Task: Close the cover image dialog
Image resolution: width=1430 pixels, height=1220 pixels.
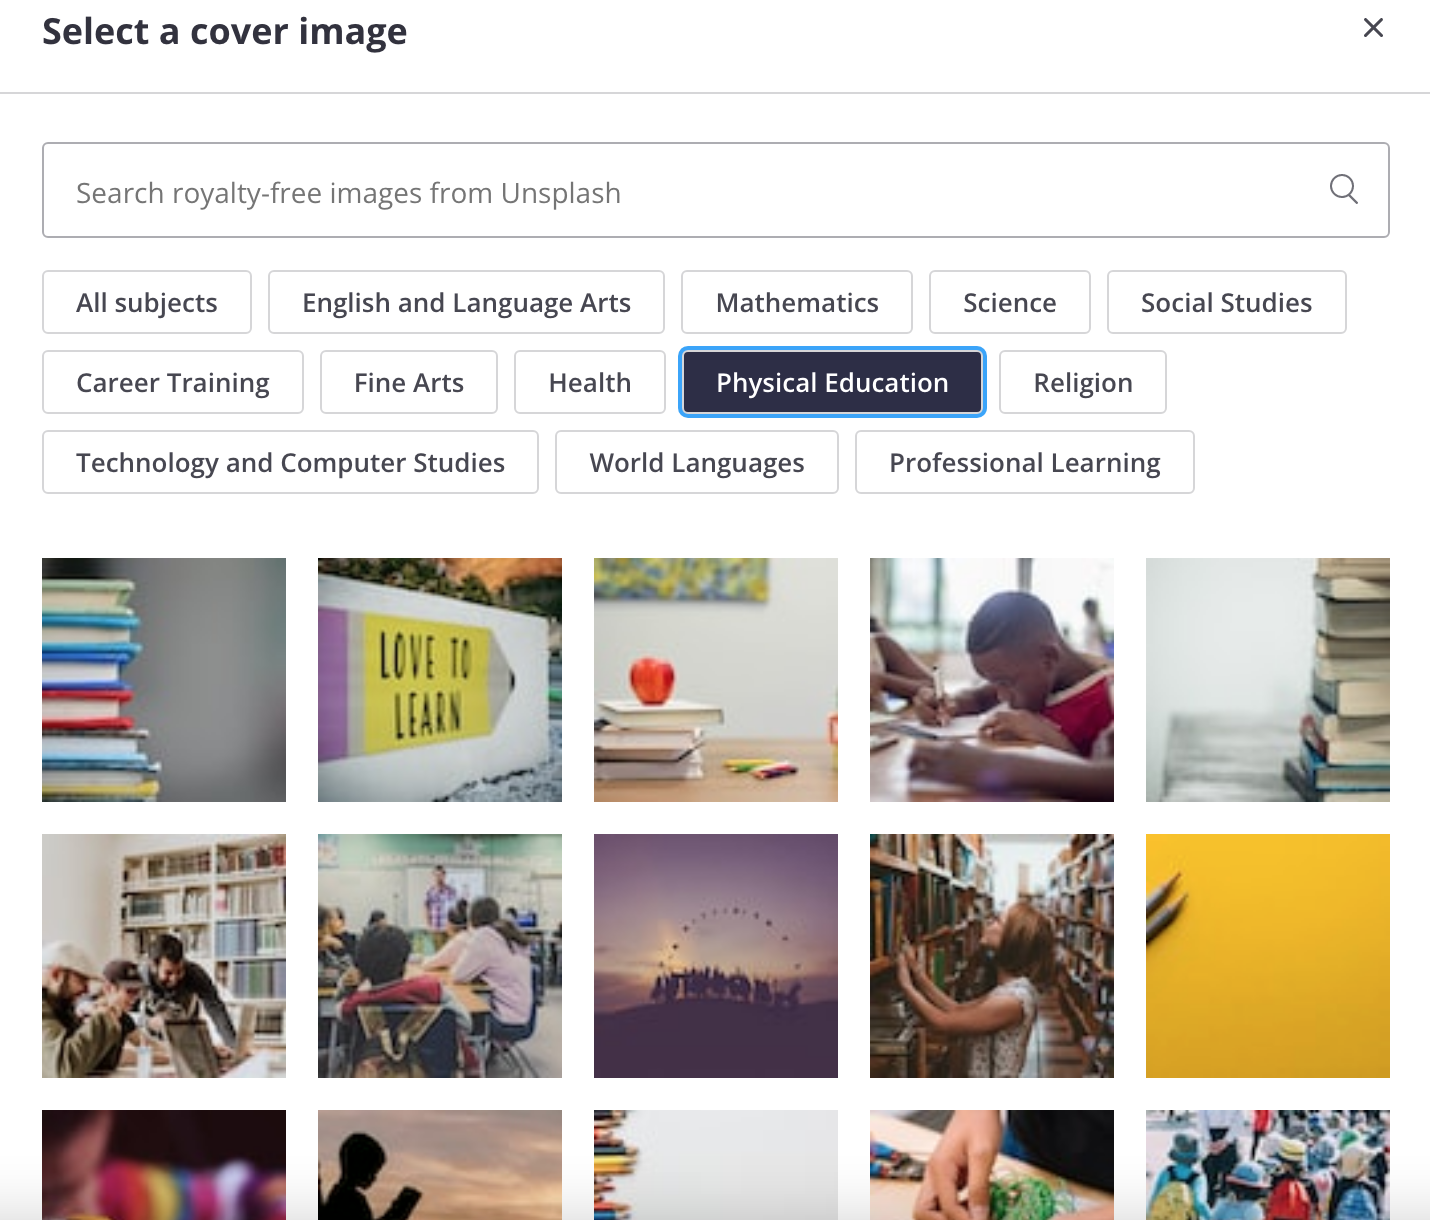Action: point(1373,28)
